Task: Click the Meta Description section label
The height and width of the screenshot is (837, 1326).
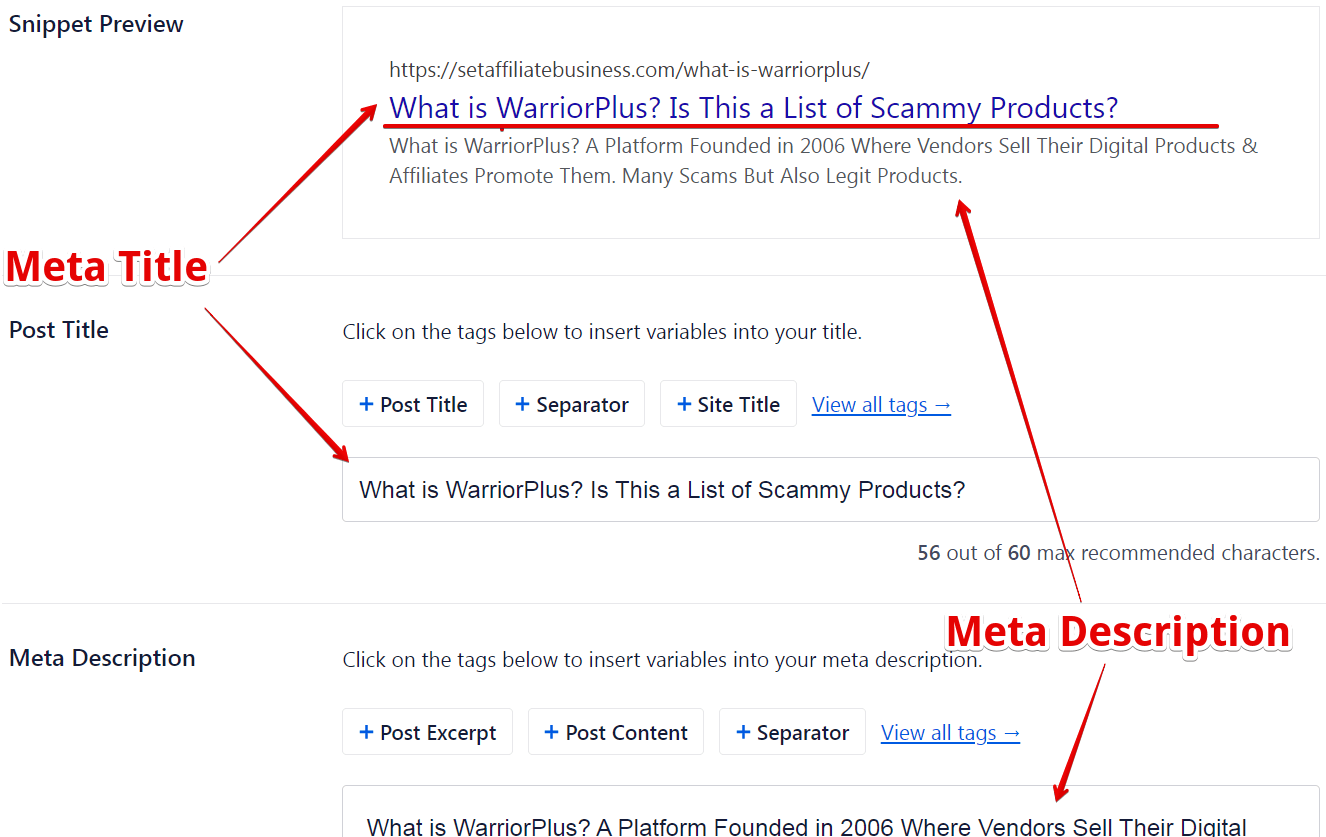Action: coord(102,658)
